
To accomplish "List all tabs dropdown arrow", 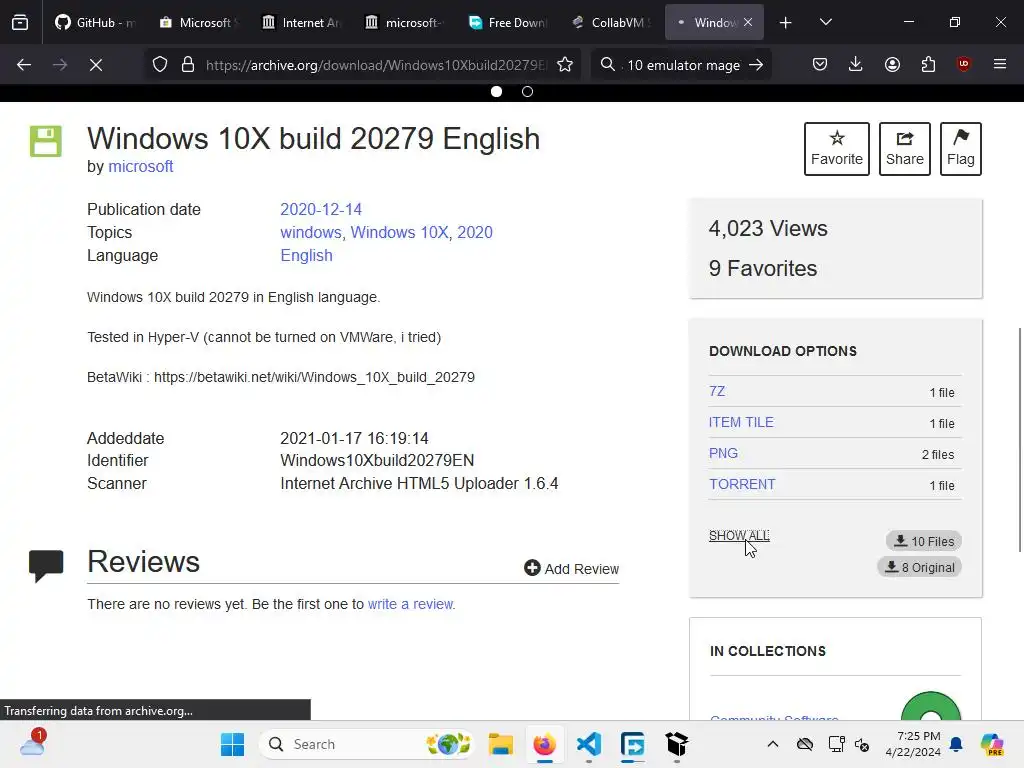I will [825, 22].
